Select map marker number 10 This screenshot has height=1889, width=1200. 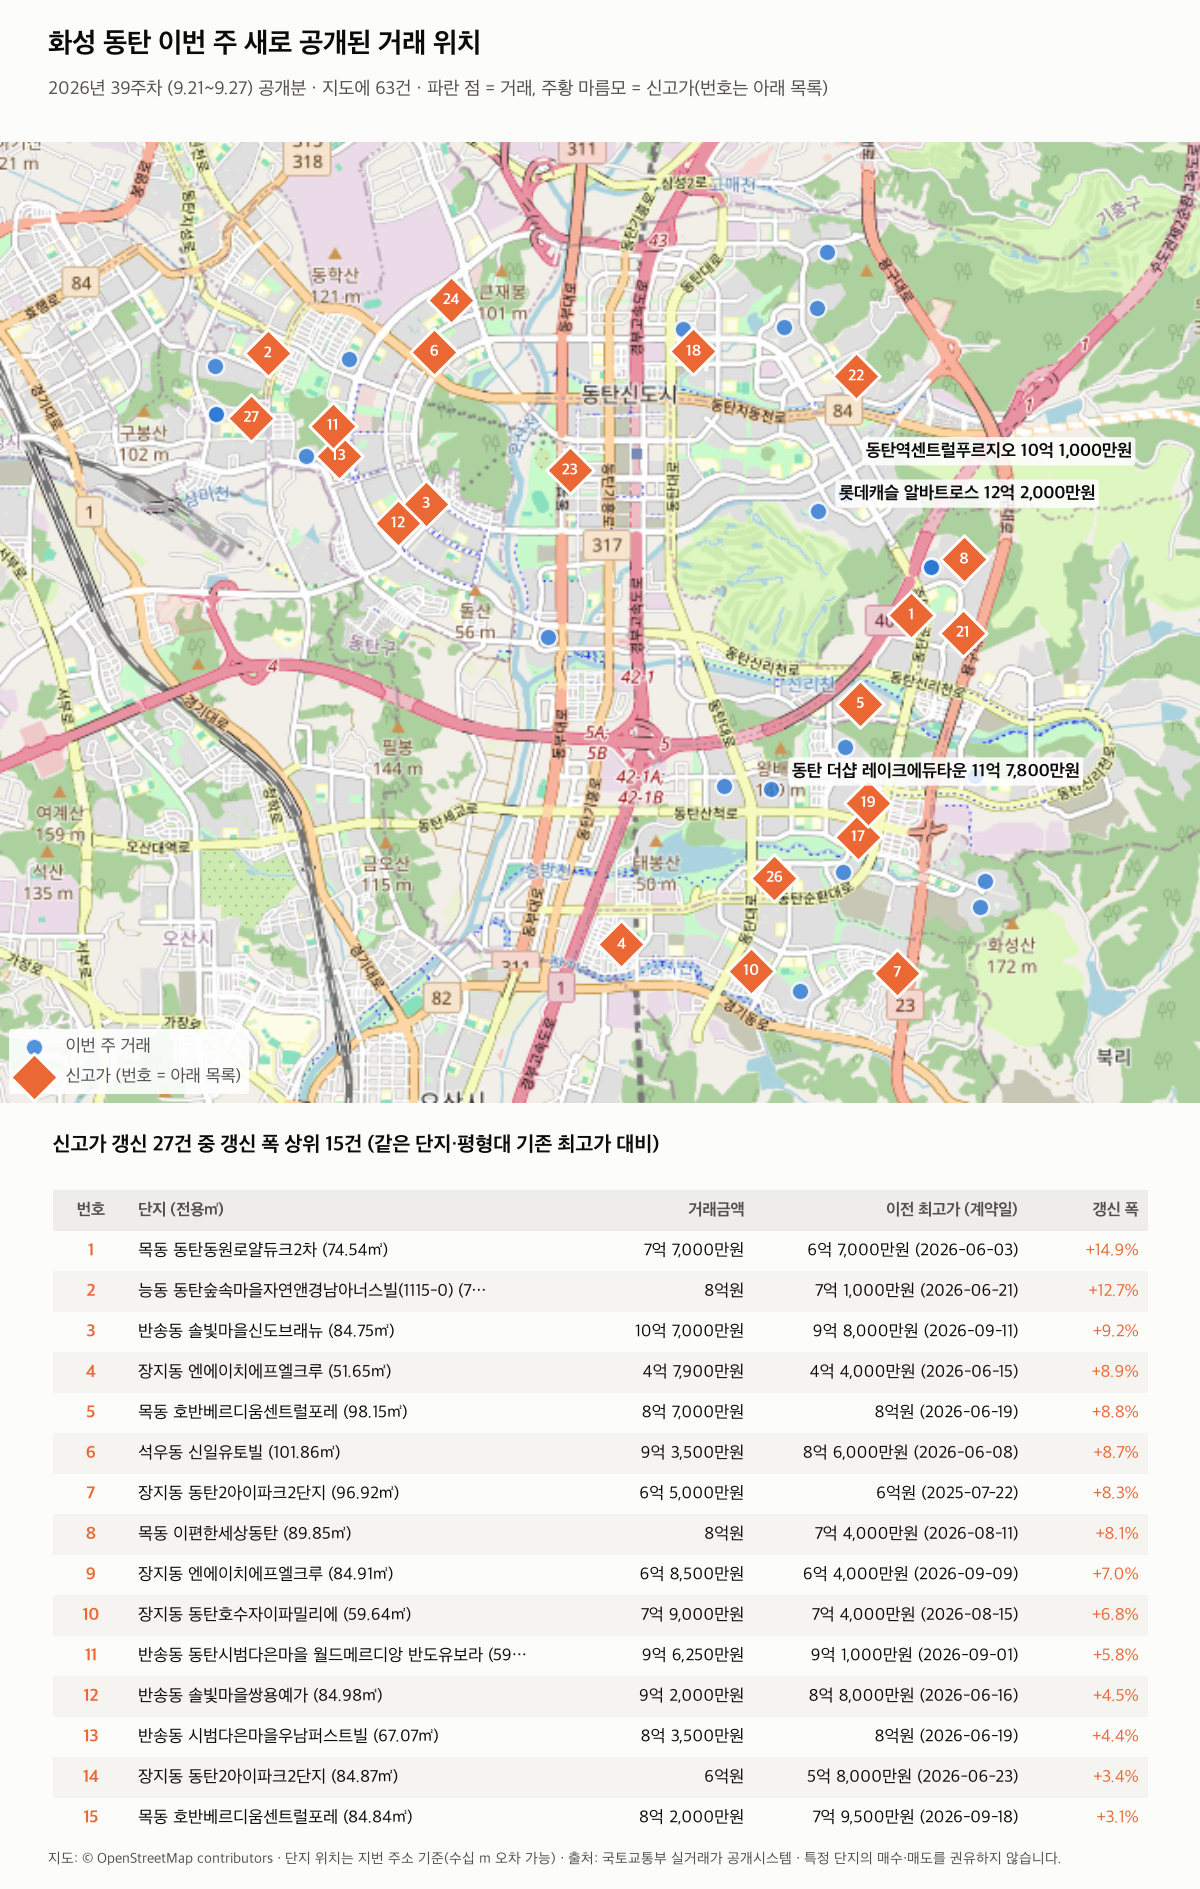coord(751,970)
